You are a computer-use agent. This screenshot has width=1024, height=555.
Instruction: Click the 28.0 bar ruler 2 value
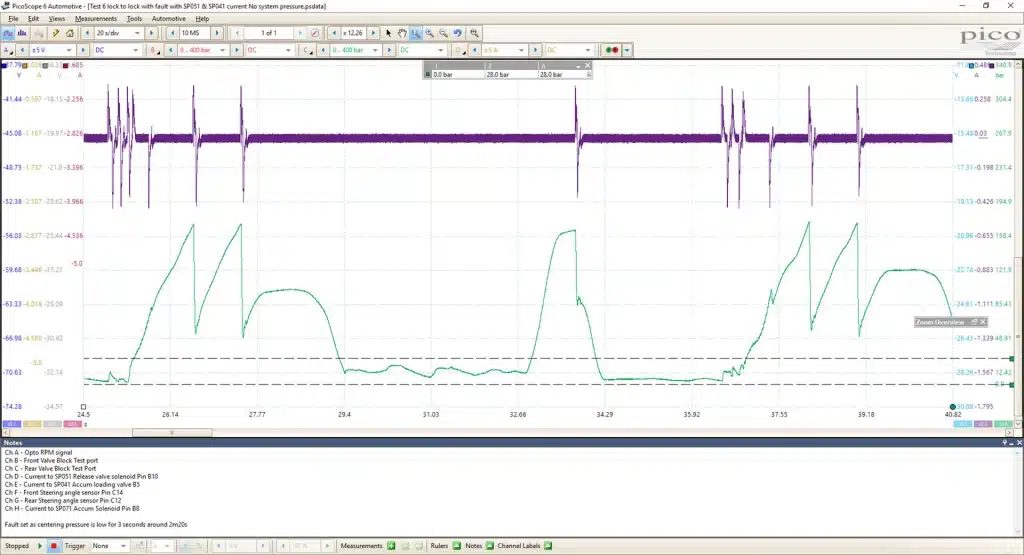pyautogui.click(x=497, y=74)
